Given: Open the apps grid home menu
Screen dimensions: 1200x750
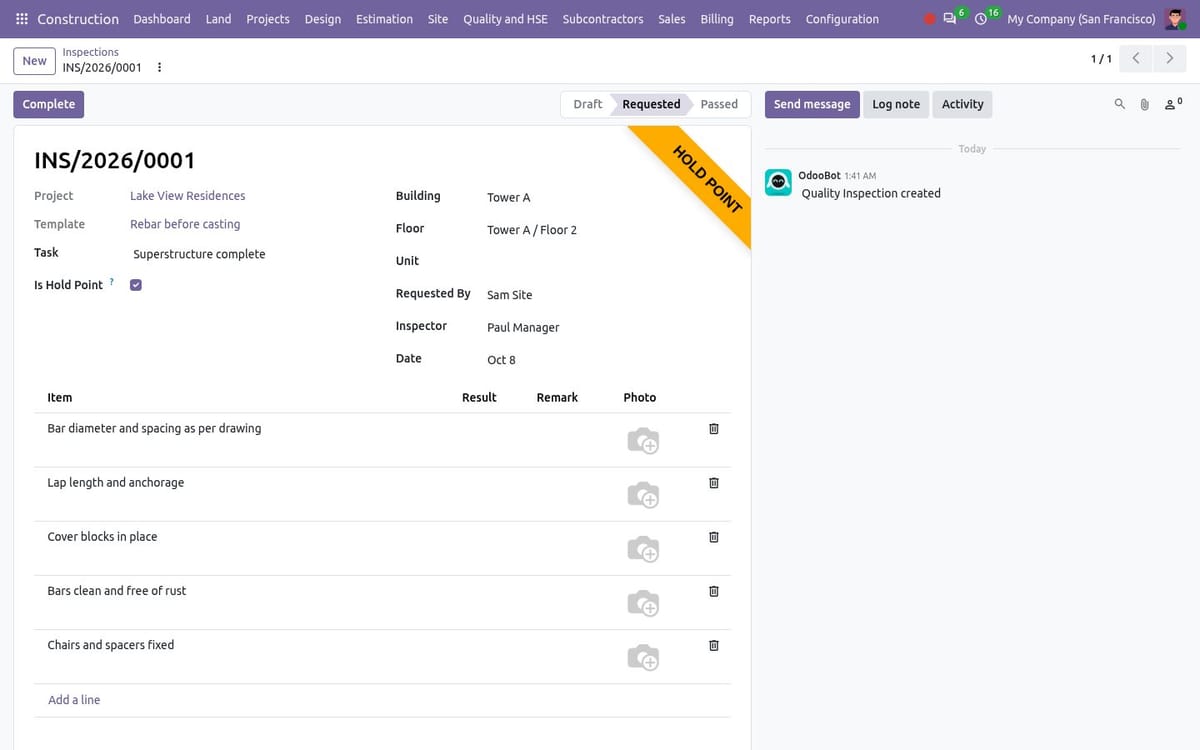Looking at the screenshot, I should [x=22, y=19].
